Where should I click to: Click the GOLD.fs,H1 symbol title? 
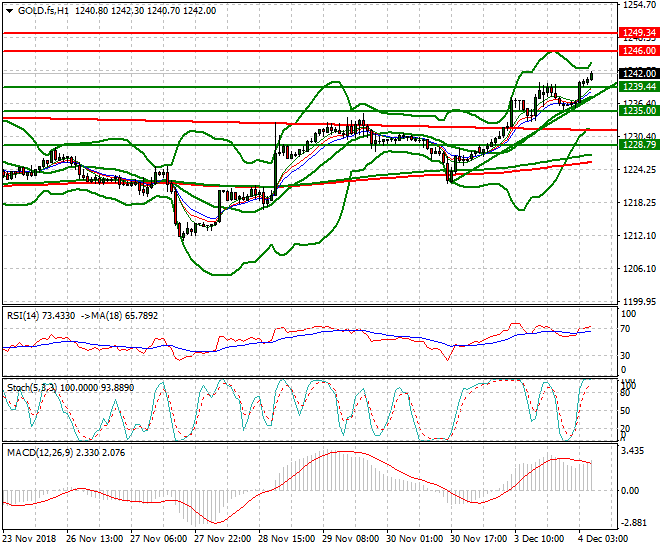click(x=43, y=9)
